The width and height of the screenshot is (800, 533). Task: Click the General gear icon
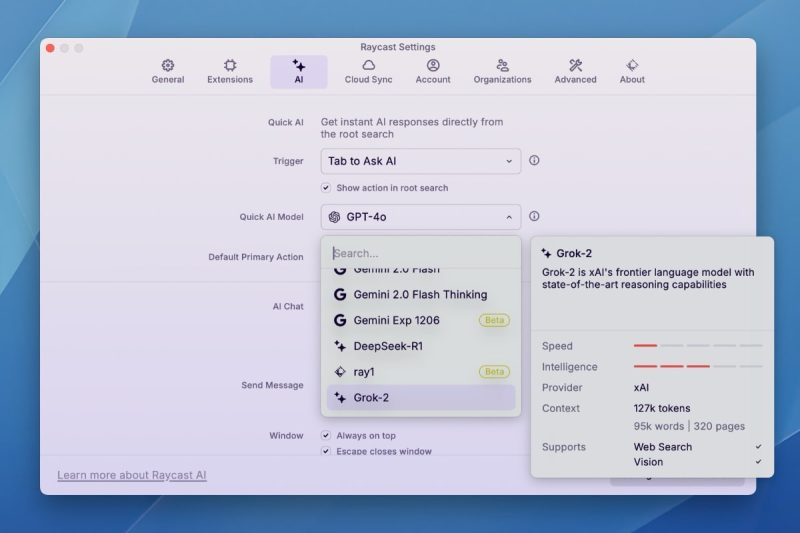coord(168,65)
